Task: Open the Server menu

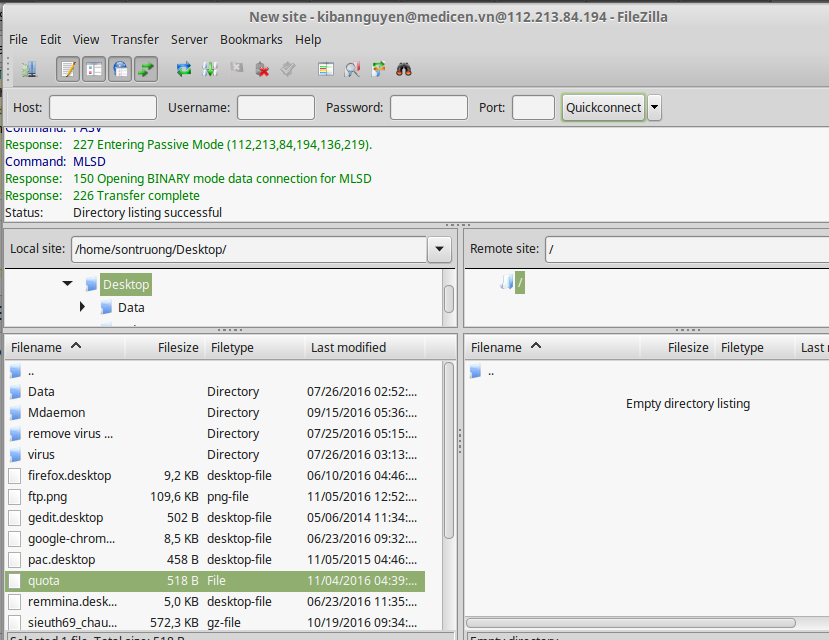Action: tap(189, 40)
